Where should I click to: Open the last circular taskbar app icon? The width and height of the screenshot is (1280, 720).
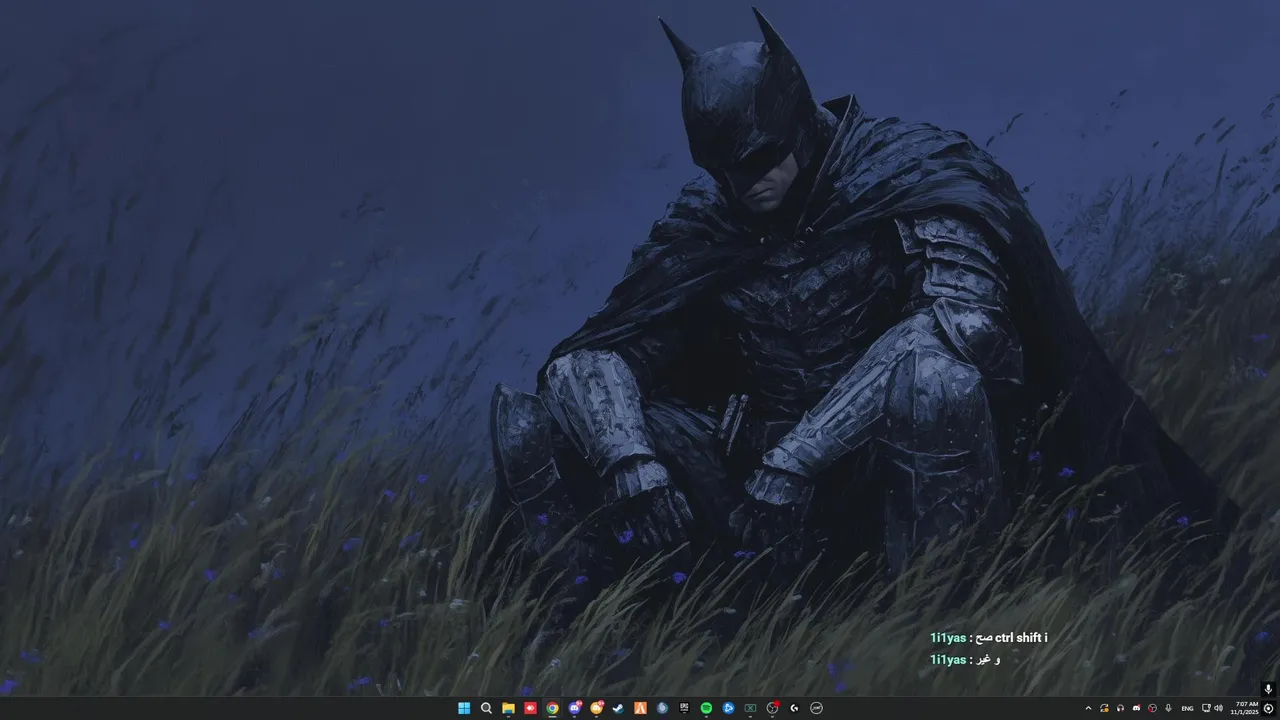pyautogui.click(x=816, y=708)
